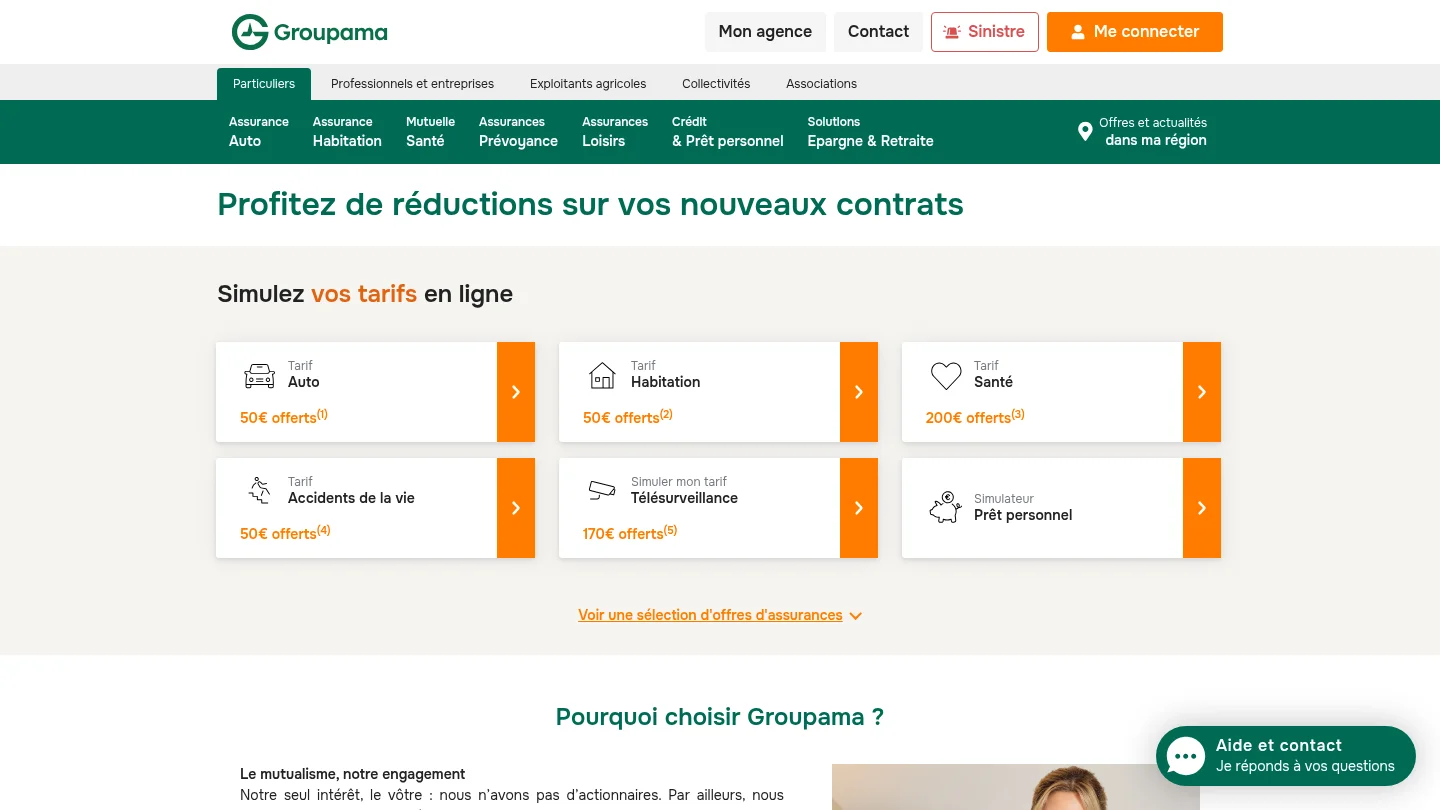Screen dimensions: 1440x810
Task: Click the Tarif Santé card title
Action: click(x=993, y=374)
